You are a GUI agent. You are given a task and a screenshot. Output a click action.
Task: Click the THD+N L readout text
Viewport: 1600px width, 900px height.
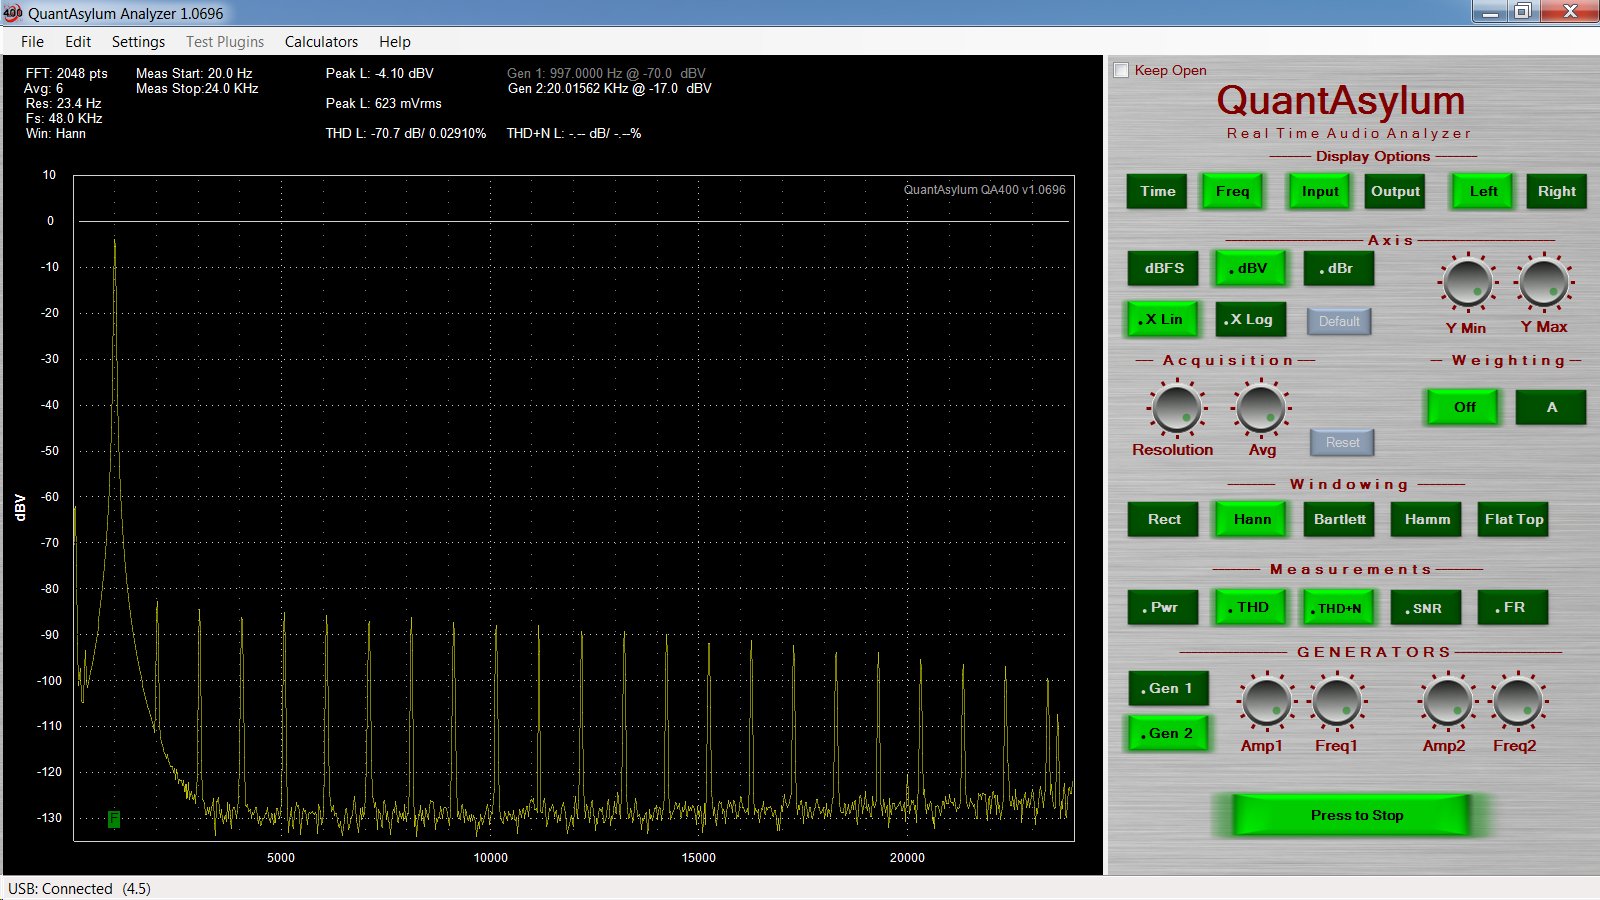(574, 133)
